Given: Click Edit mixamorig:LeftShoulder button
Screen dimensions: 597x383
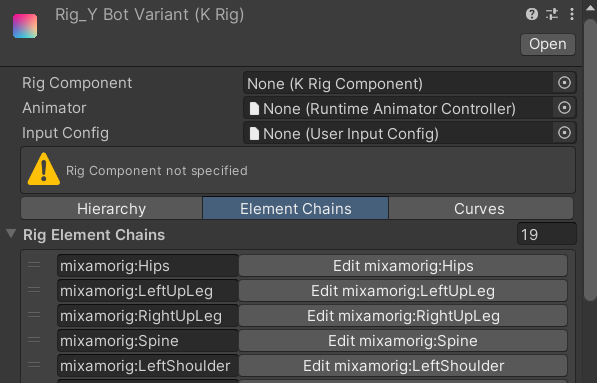Looking at the screenshot, I should pos(403,366).
